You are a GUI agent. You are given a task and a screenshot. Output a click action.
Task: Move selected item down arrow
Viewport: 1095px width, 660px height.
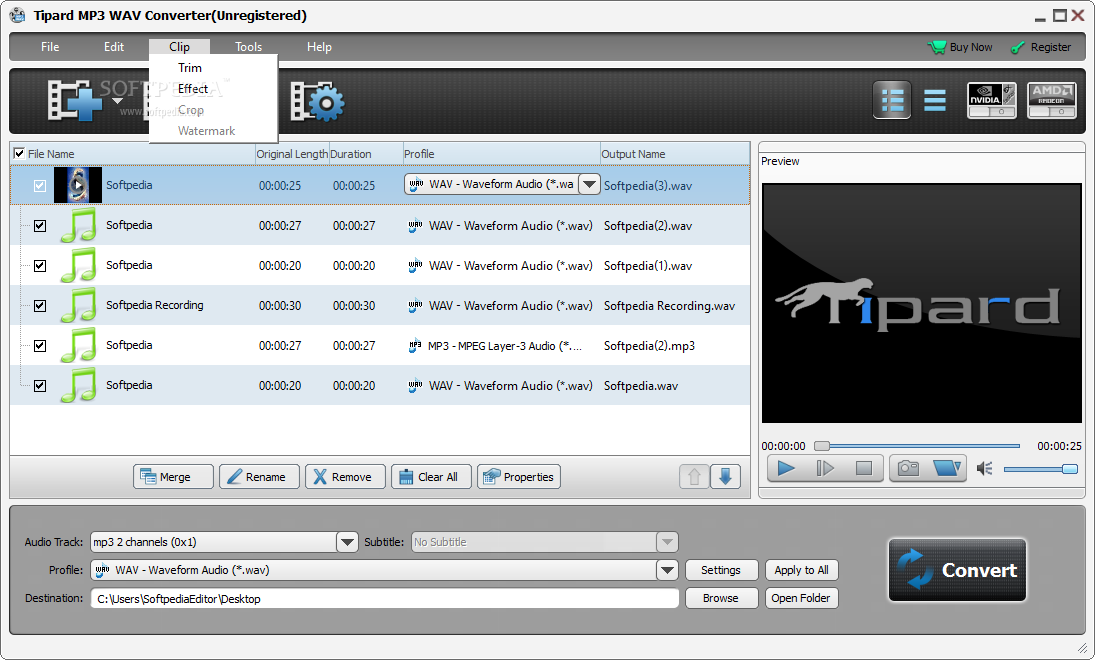(725, 477)
